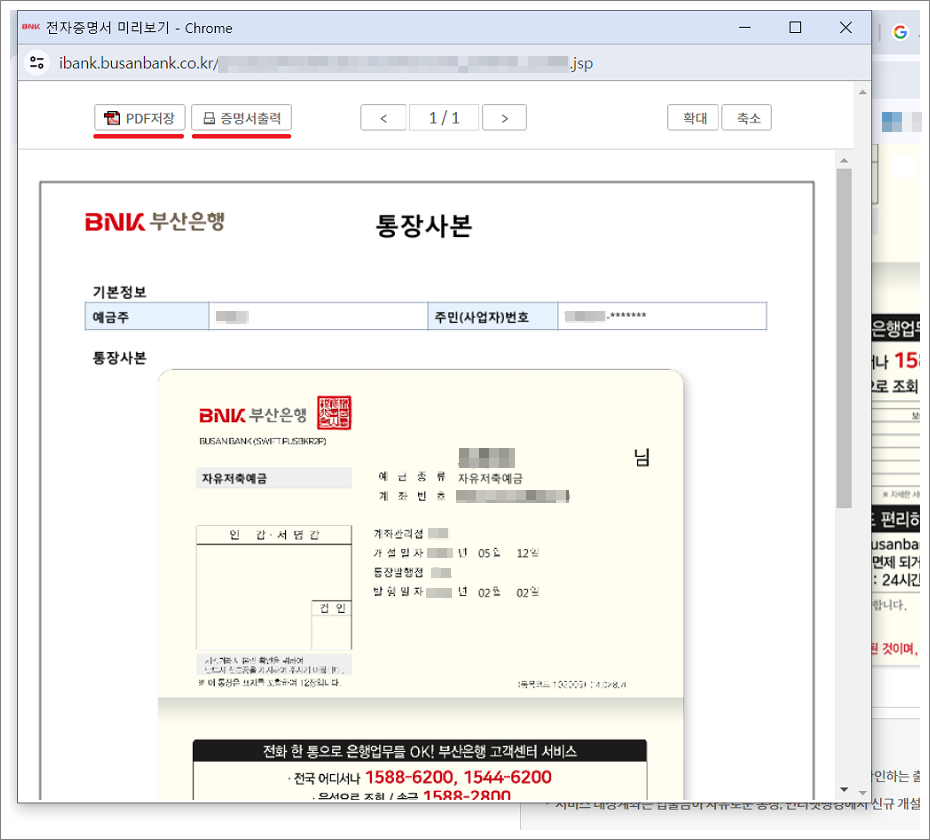This screenshot has height=840, width=930.
Task: Click the inner document scrollbar thumb
Action: [x=844, y=338]
